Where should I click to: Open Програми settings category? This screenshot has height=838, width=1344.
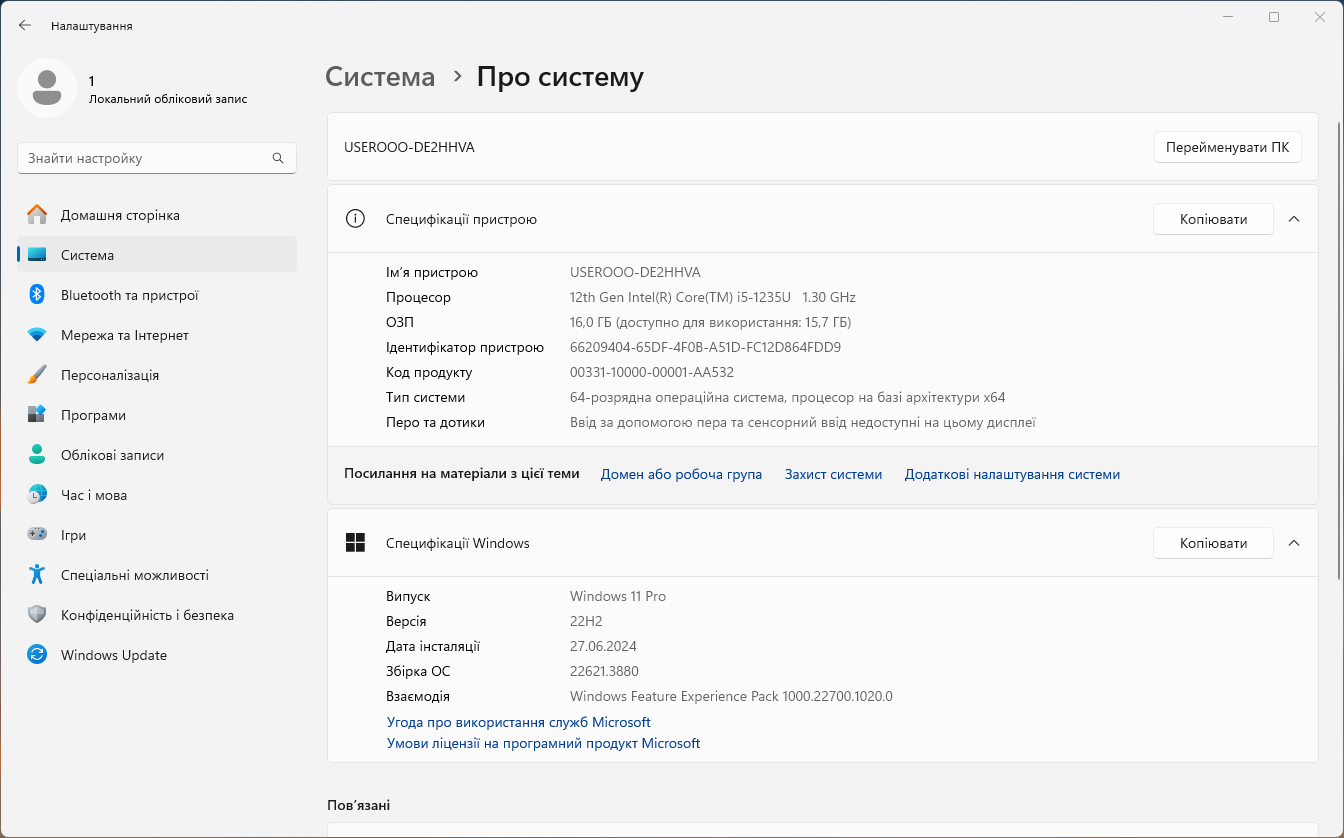pyautogui.click(x=157, y=415)
